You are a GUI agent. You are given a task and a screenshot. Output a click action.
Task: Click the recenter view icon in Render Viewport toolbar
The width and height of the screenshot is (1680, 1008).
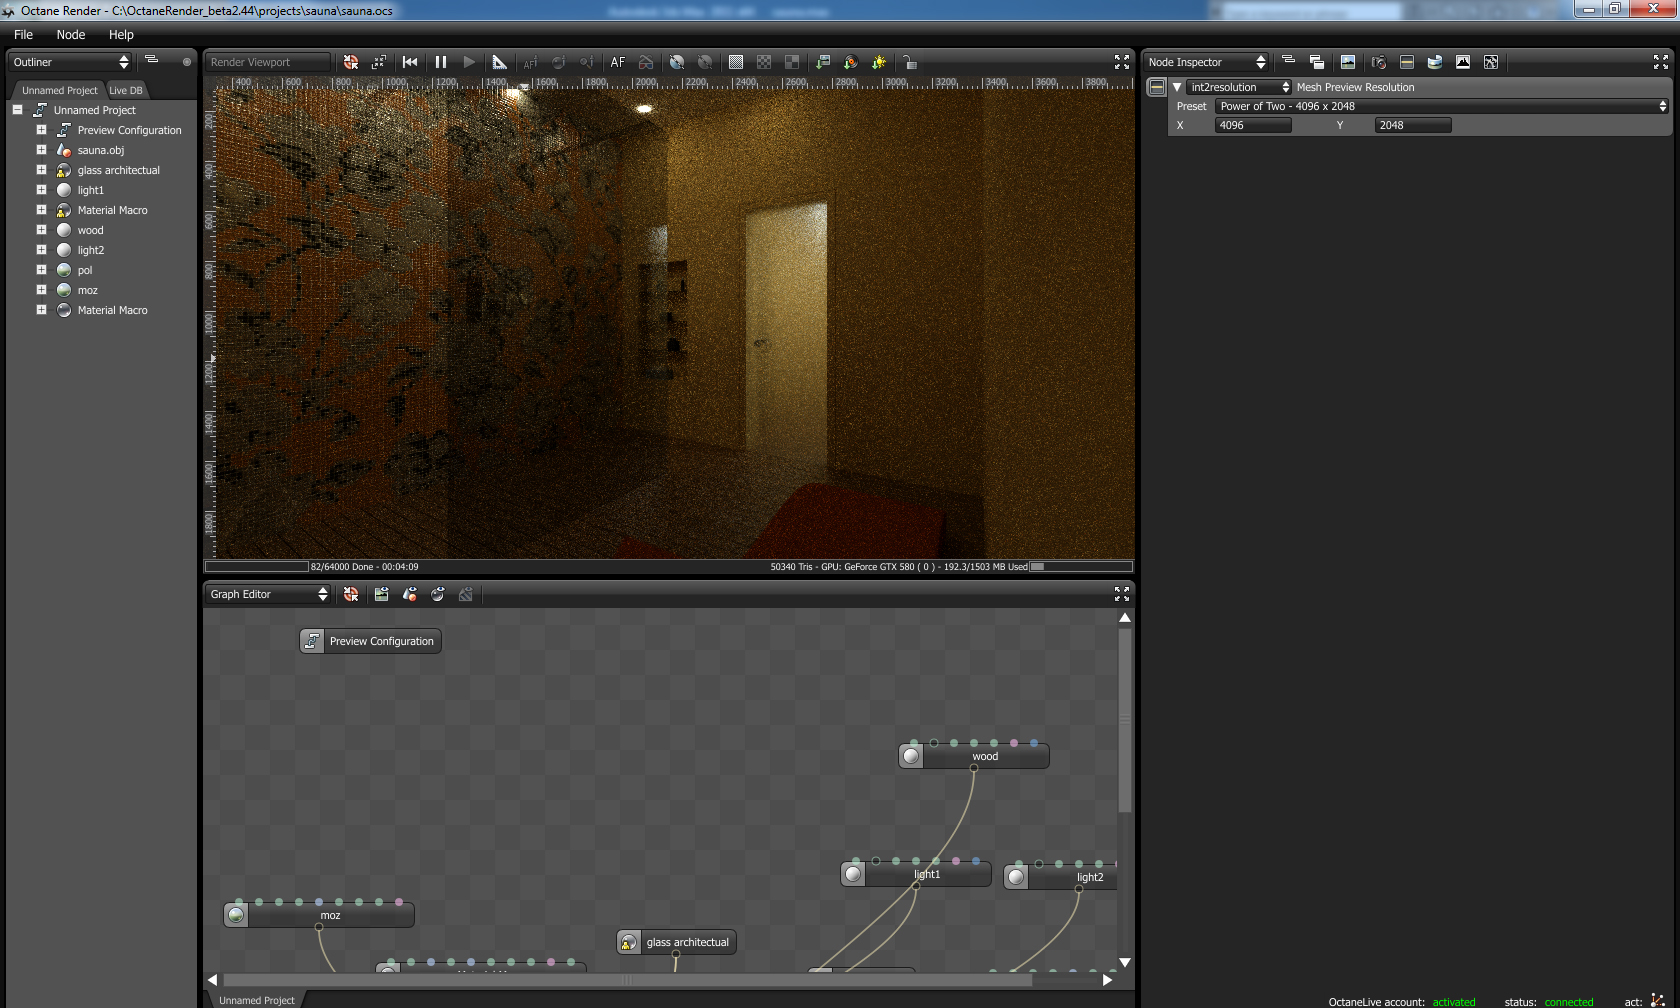351,62
